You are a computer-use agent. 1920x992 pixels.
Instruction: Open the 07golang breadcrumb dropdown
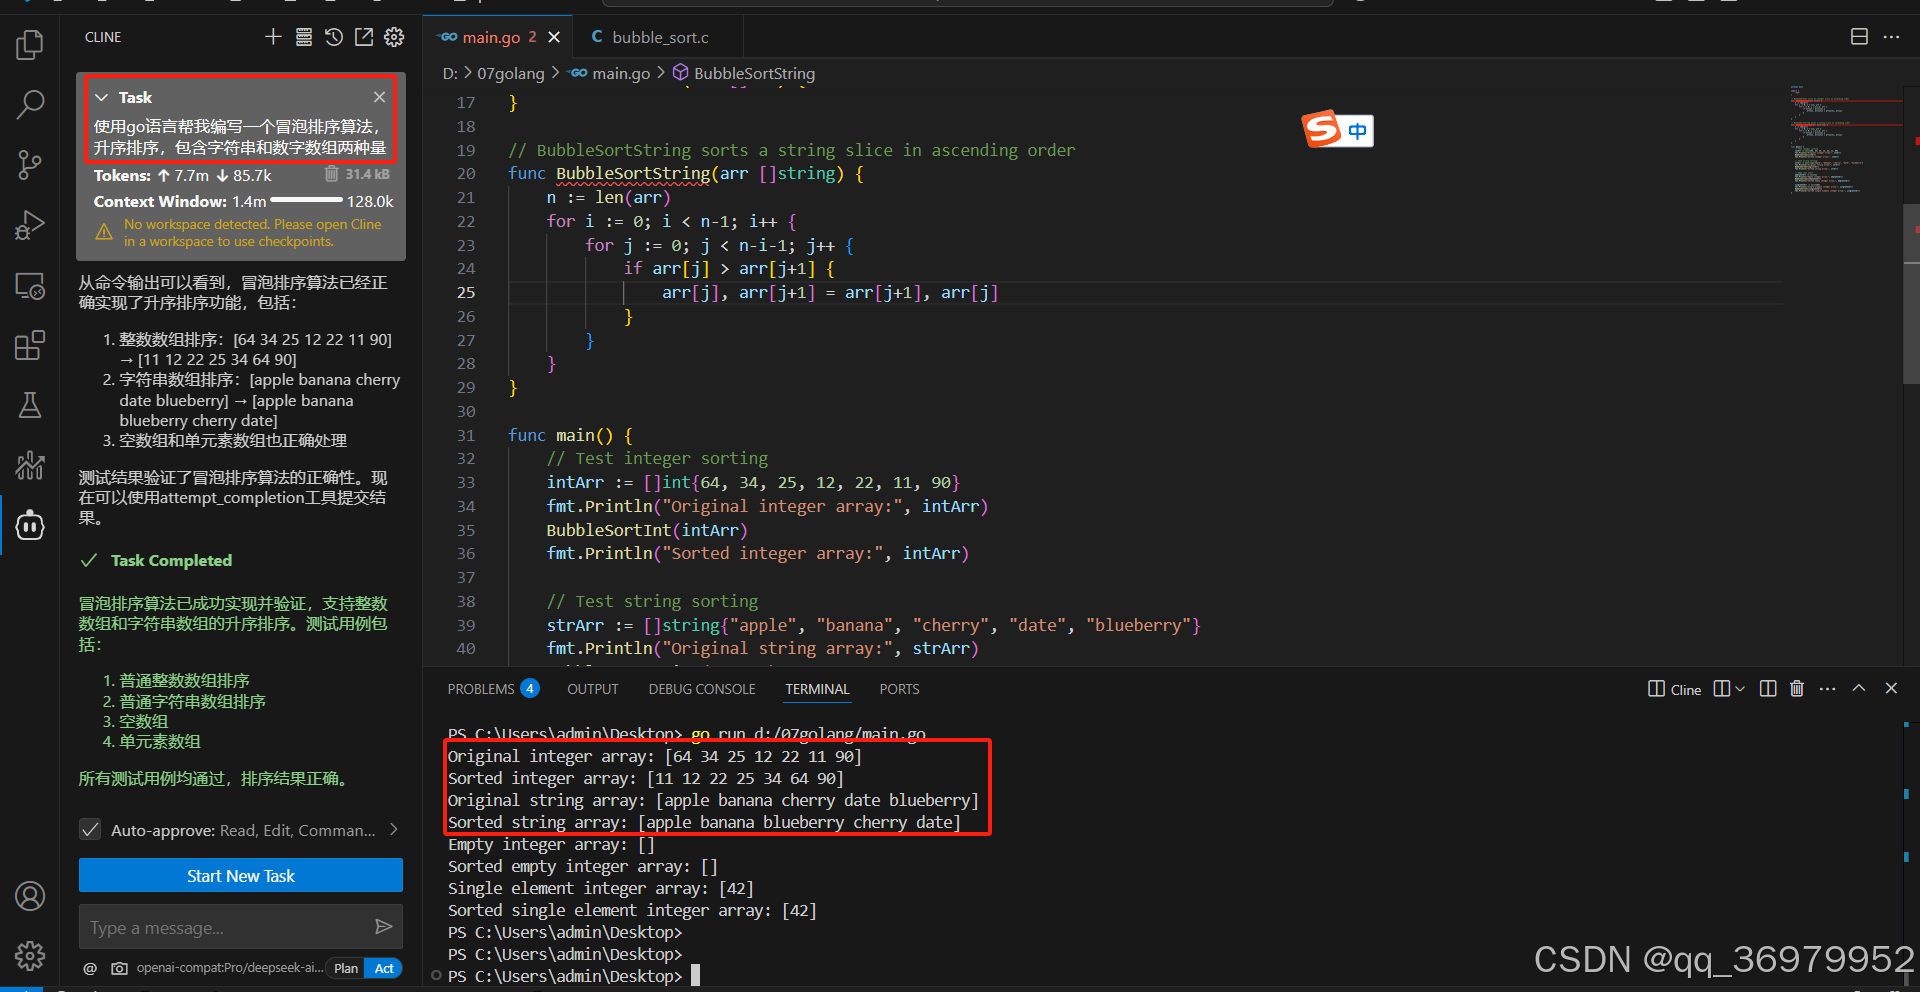pos(511,73)
